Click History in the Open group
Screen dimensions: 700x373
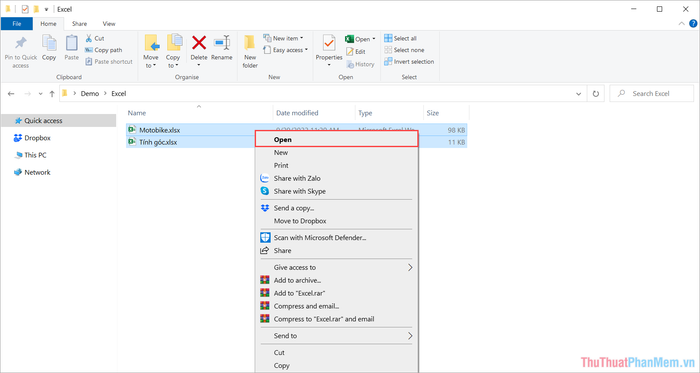360,64
